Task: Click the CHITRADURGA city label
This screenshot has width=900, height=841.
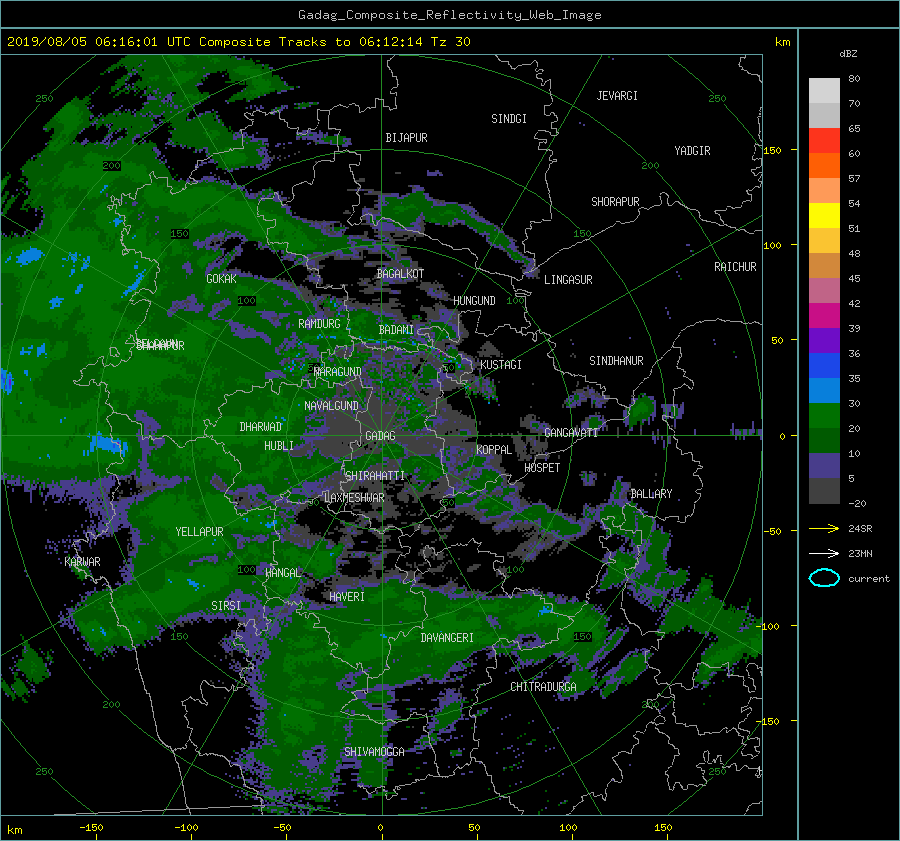Action: click(x=544, y=687)
